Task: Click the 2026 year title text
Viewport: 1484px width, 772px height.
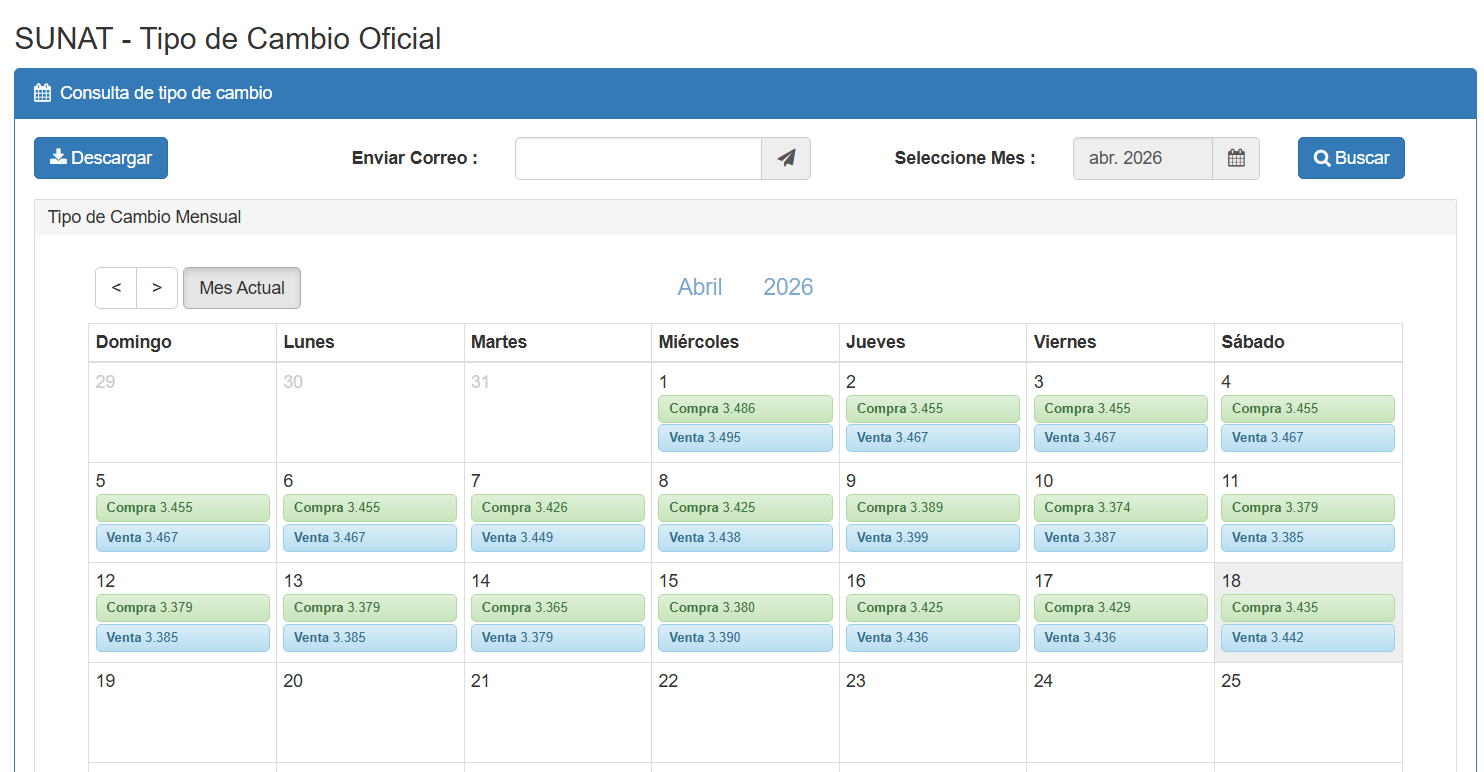Action: [x=788, y=288]
